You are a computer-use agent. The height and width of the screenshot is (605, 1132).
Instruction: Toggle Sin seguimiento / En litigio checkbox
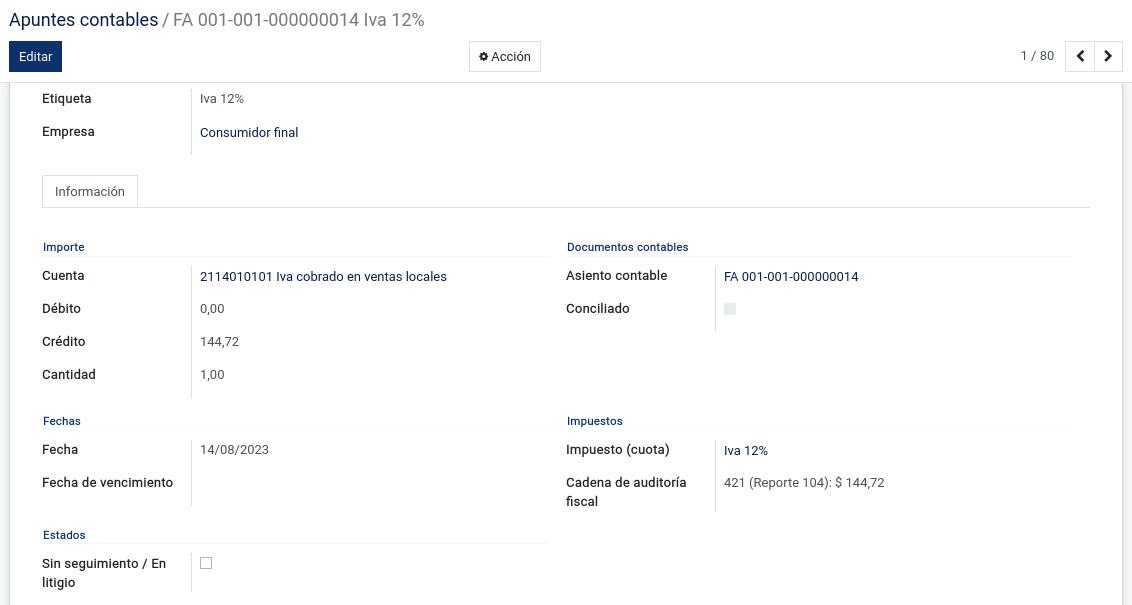pos(206,563)
